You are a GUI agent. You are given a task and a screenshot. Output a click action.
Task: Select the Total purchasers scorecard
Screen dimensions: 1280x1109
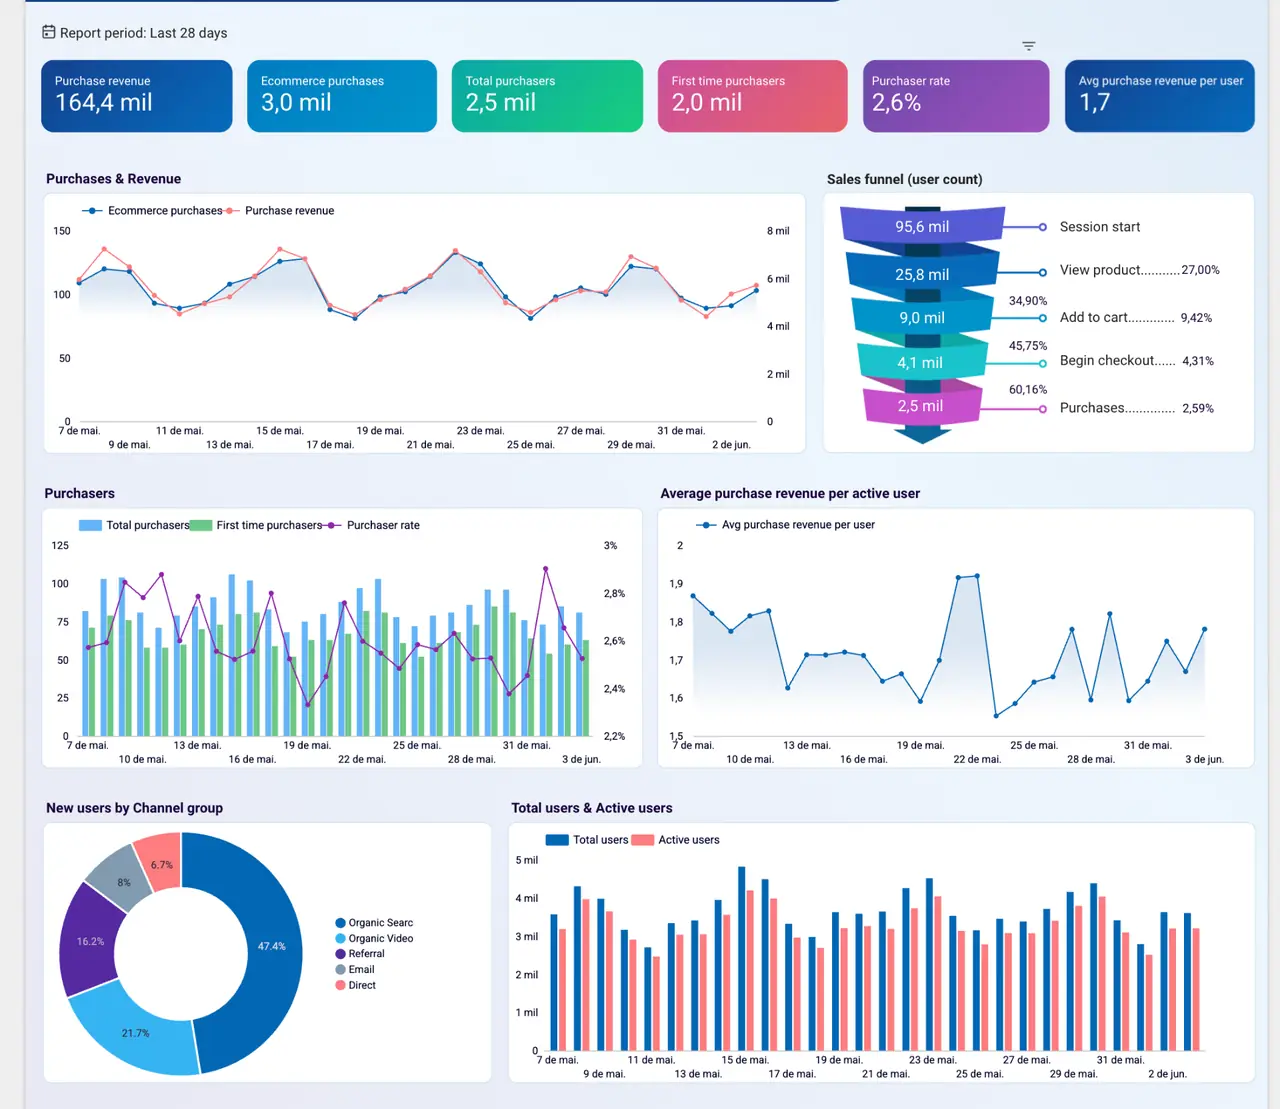547,96
